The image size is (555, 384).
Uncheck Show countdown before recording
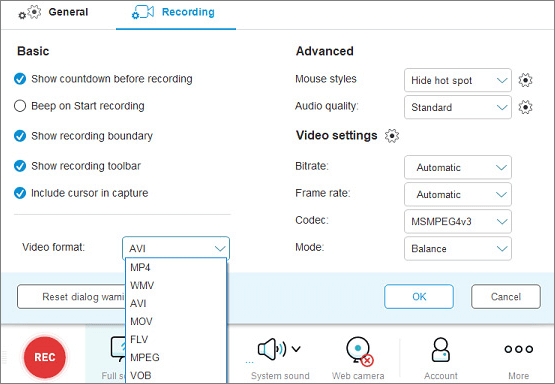[x=20, y=79]
